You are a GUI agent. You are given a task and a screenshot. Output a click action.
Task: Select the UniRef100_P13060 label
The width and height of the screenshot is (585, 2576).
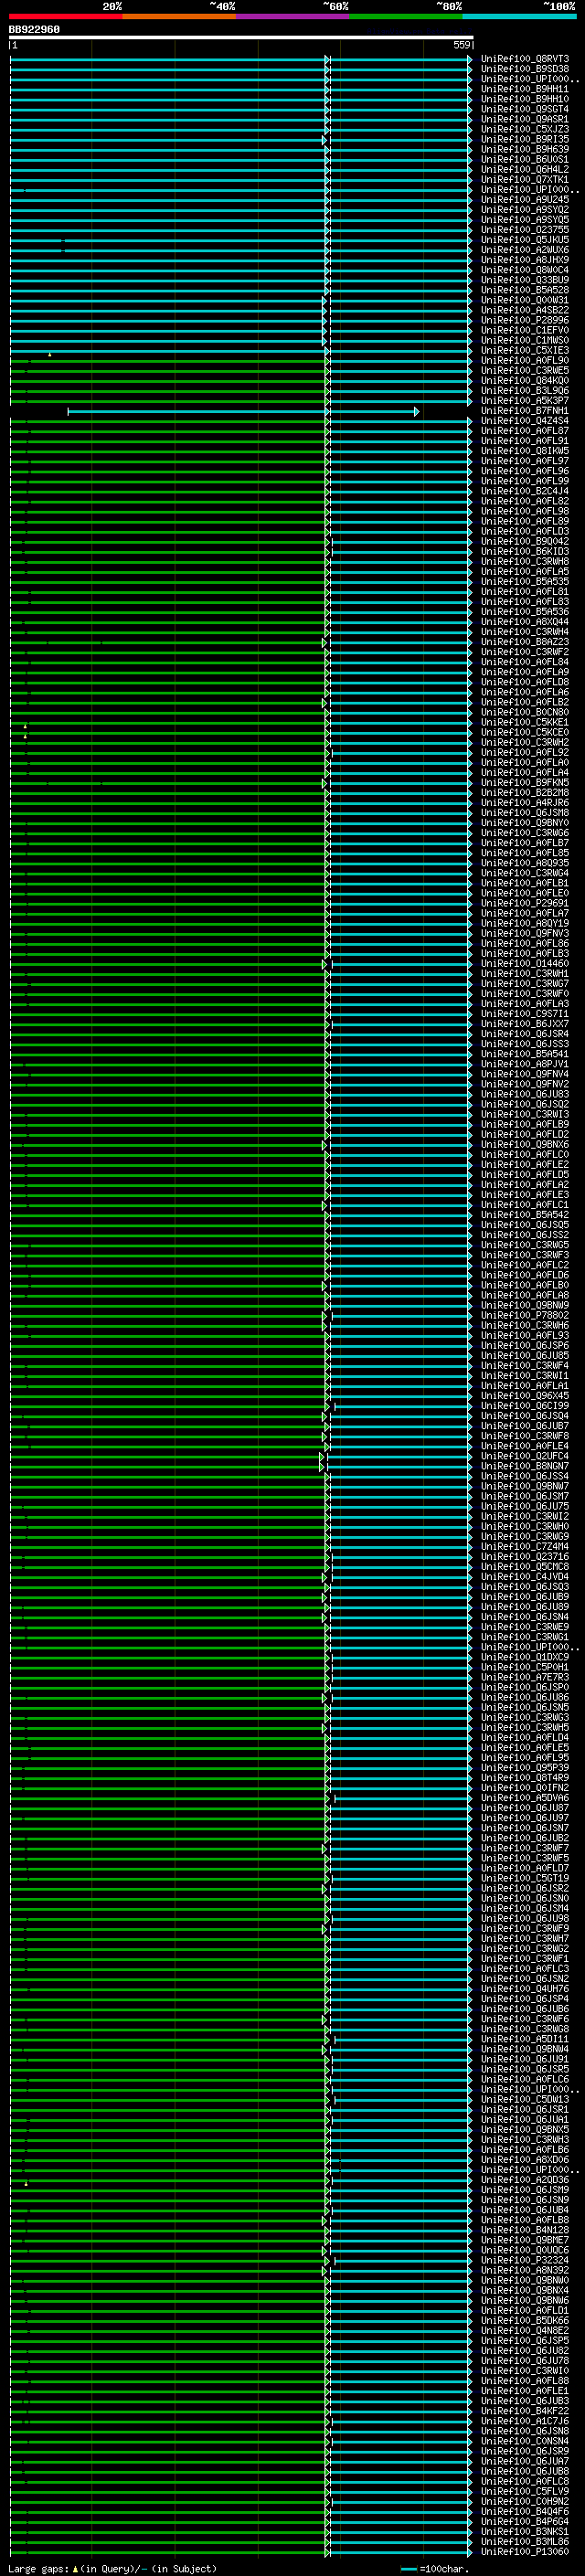click(x=524, y=2551)
